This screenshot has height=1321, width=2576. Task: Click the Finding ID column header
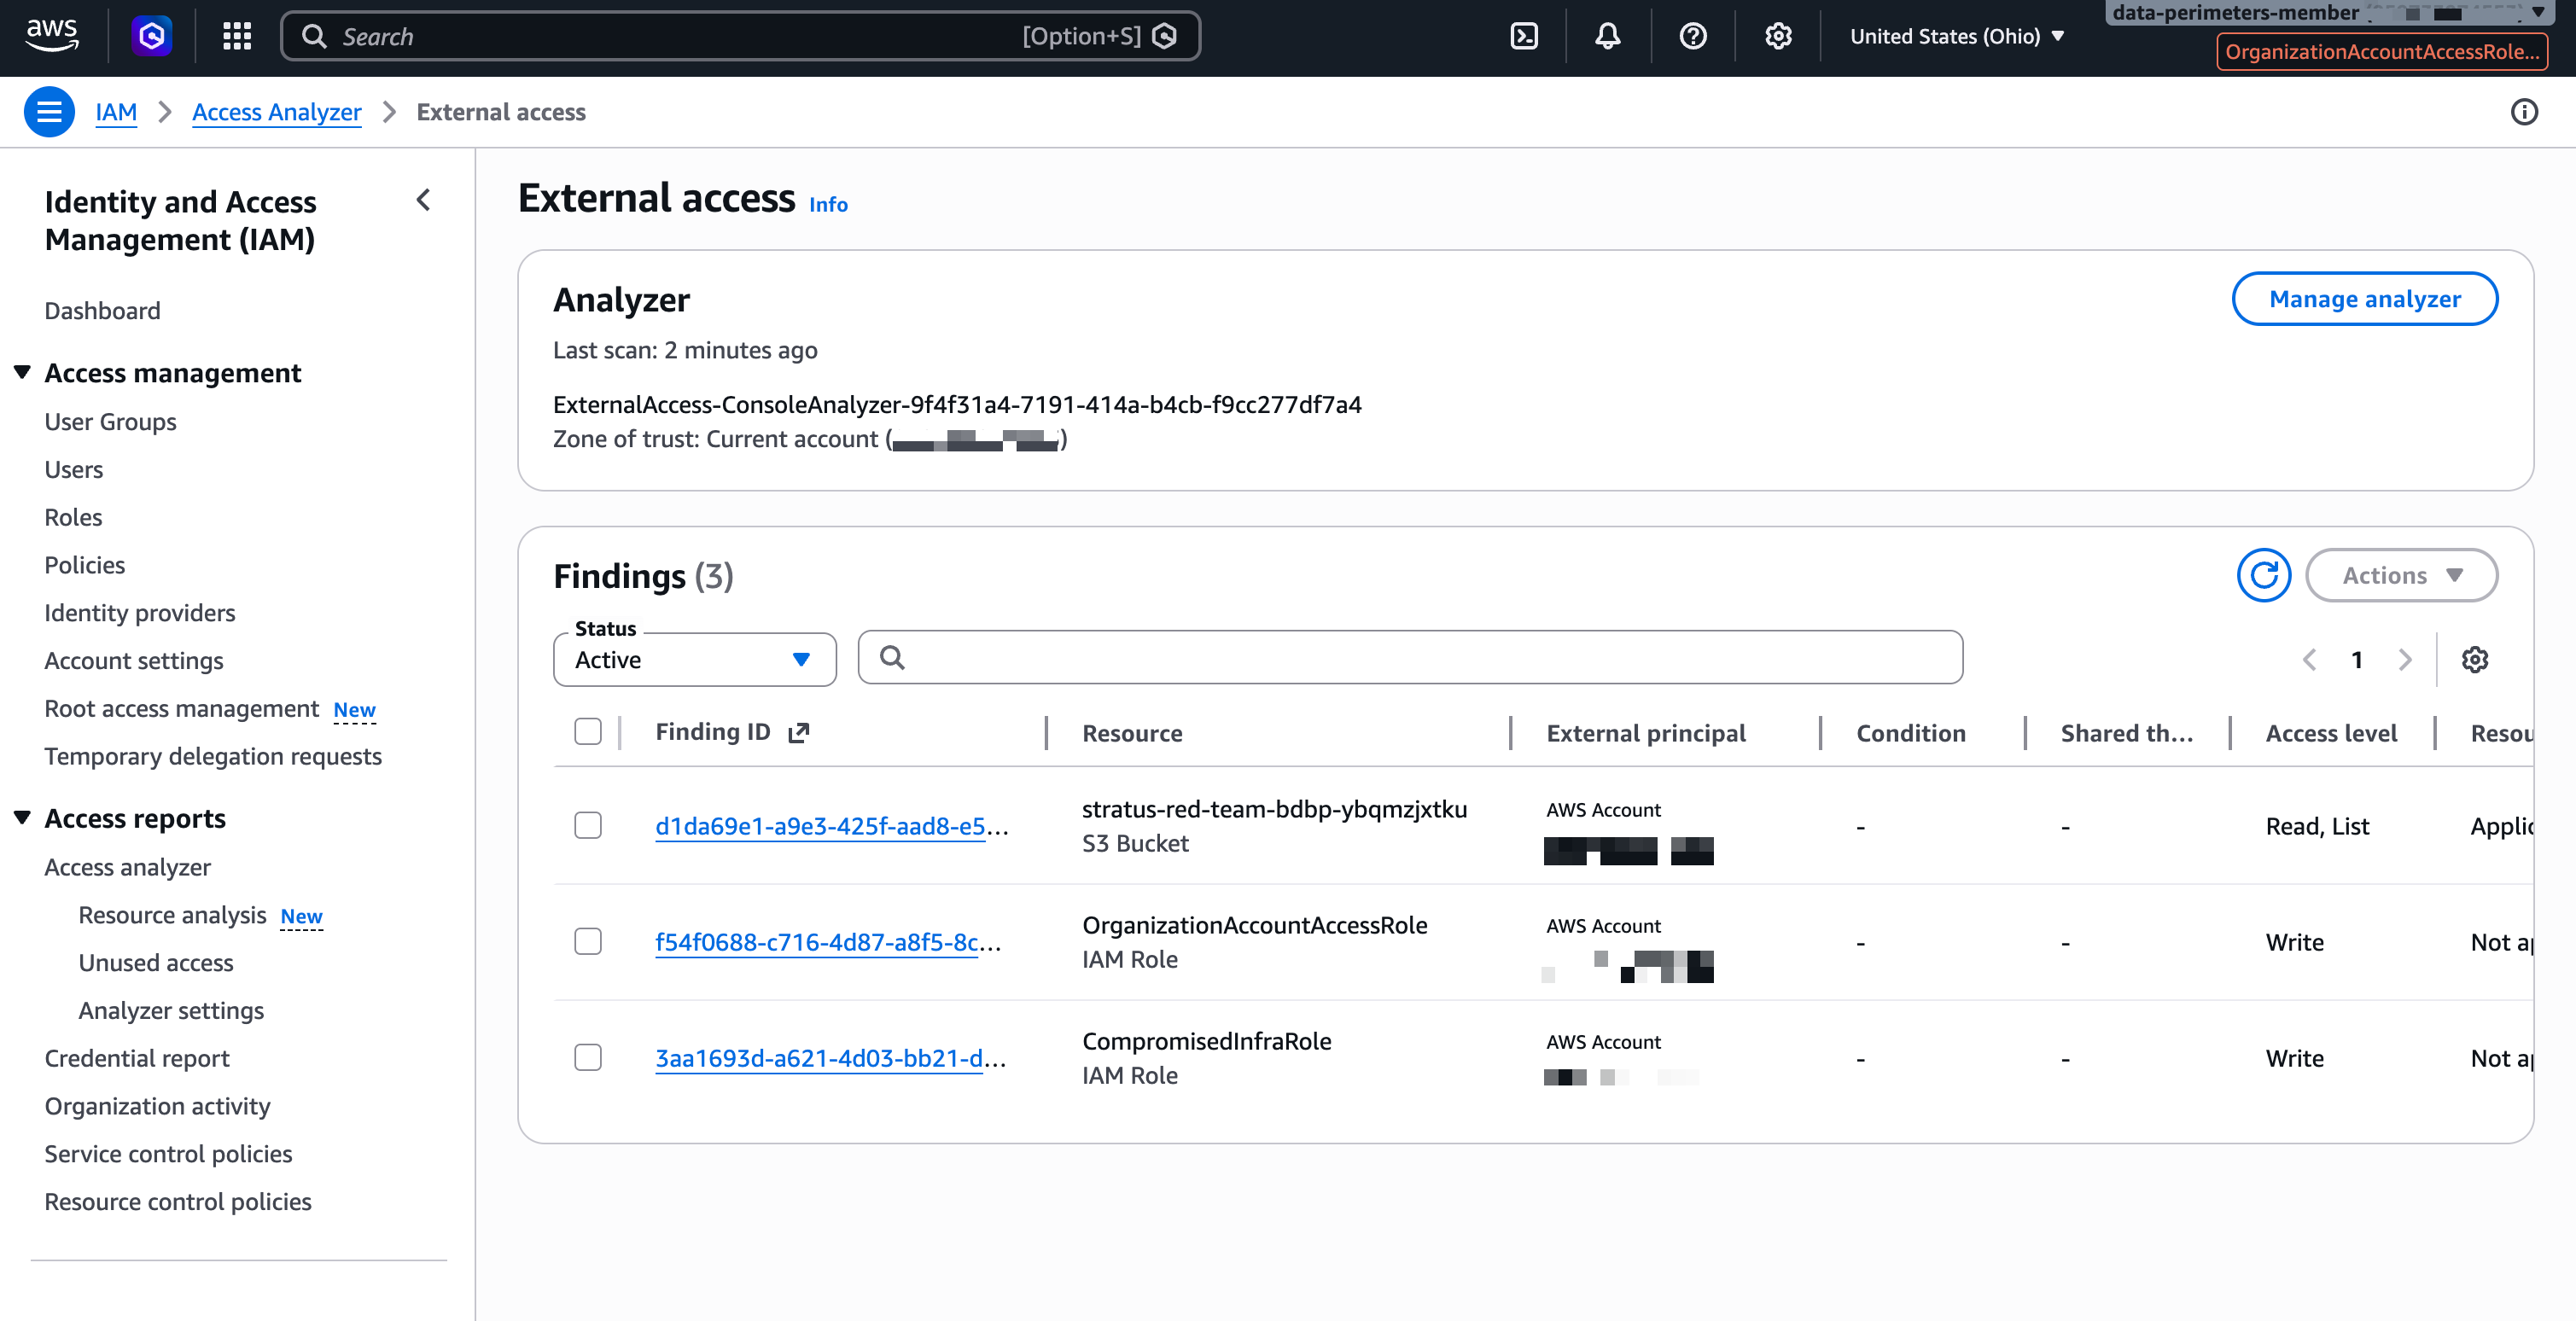coord(713,732)
